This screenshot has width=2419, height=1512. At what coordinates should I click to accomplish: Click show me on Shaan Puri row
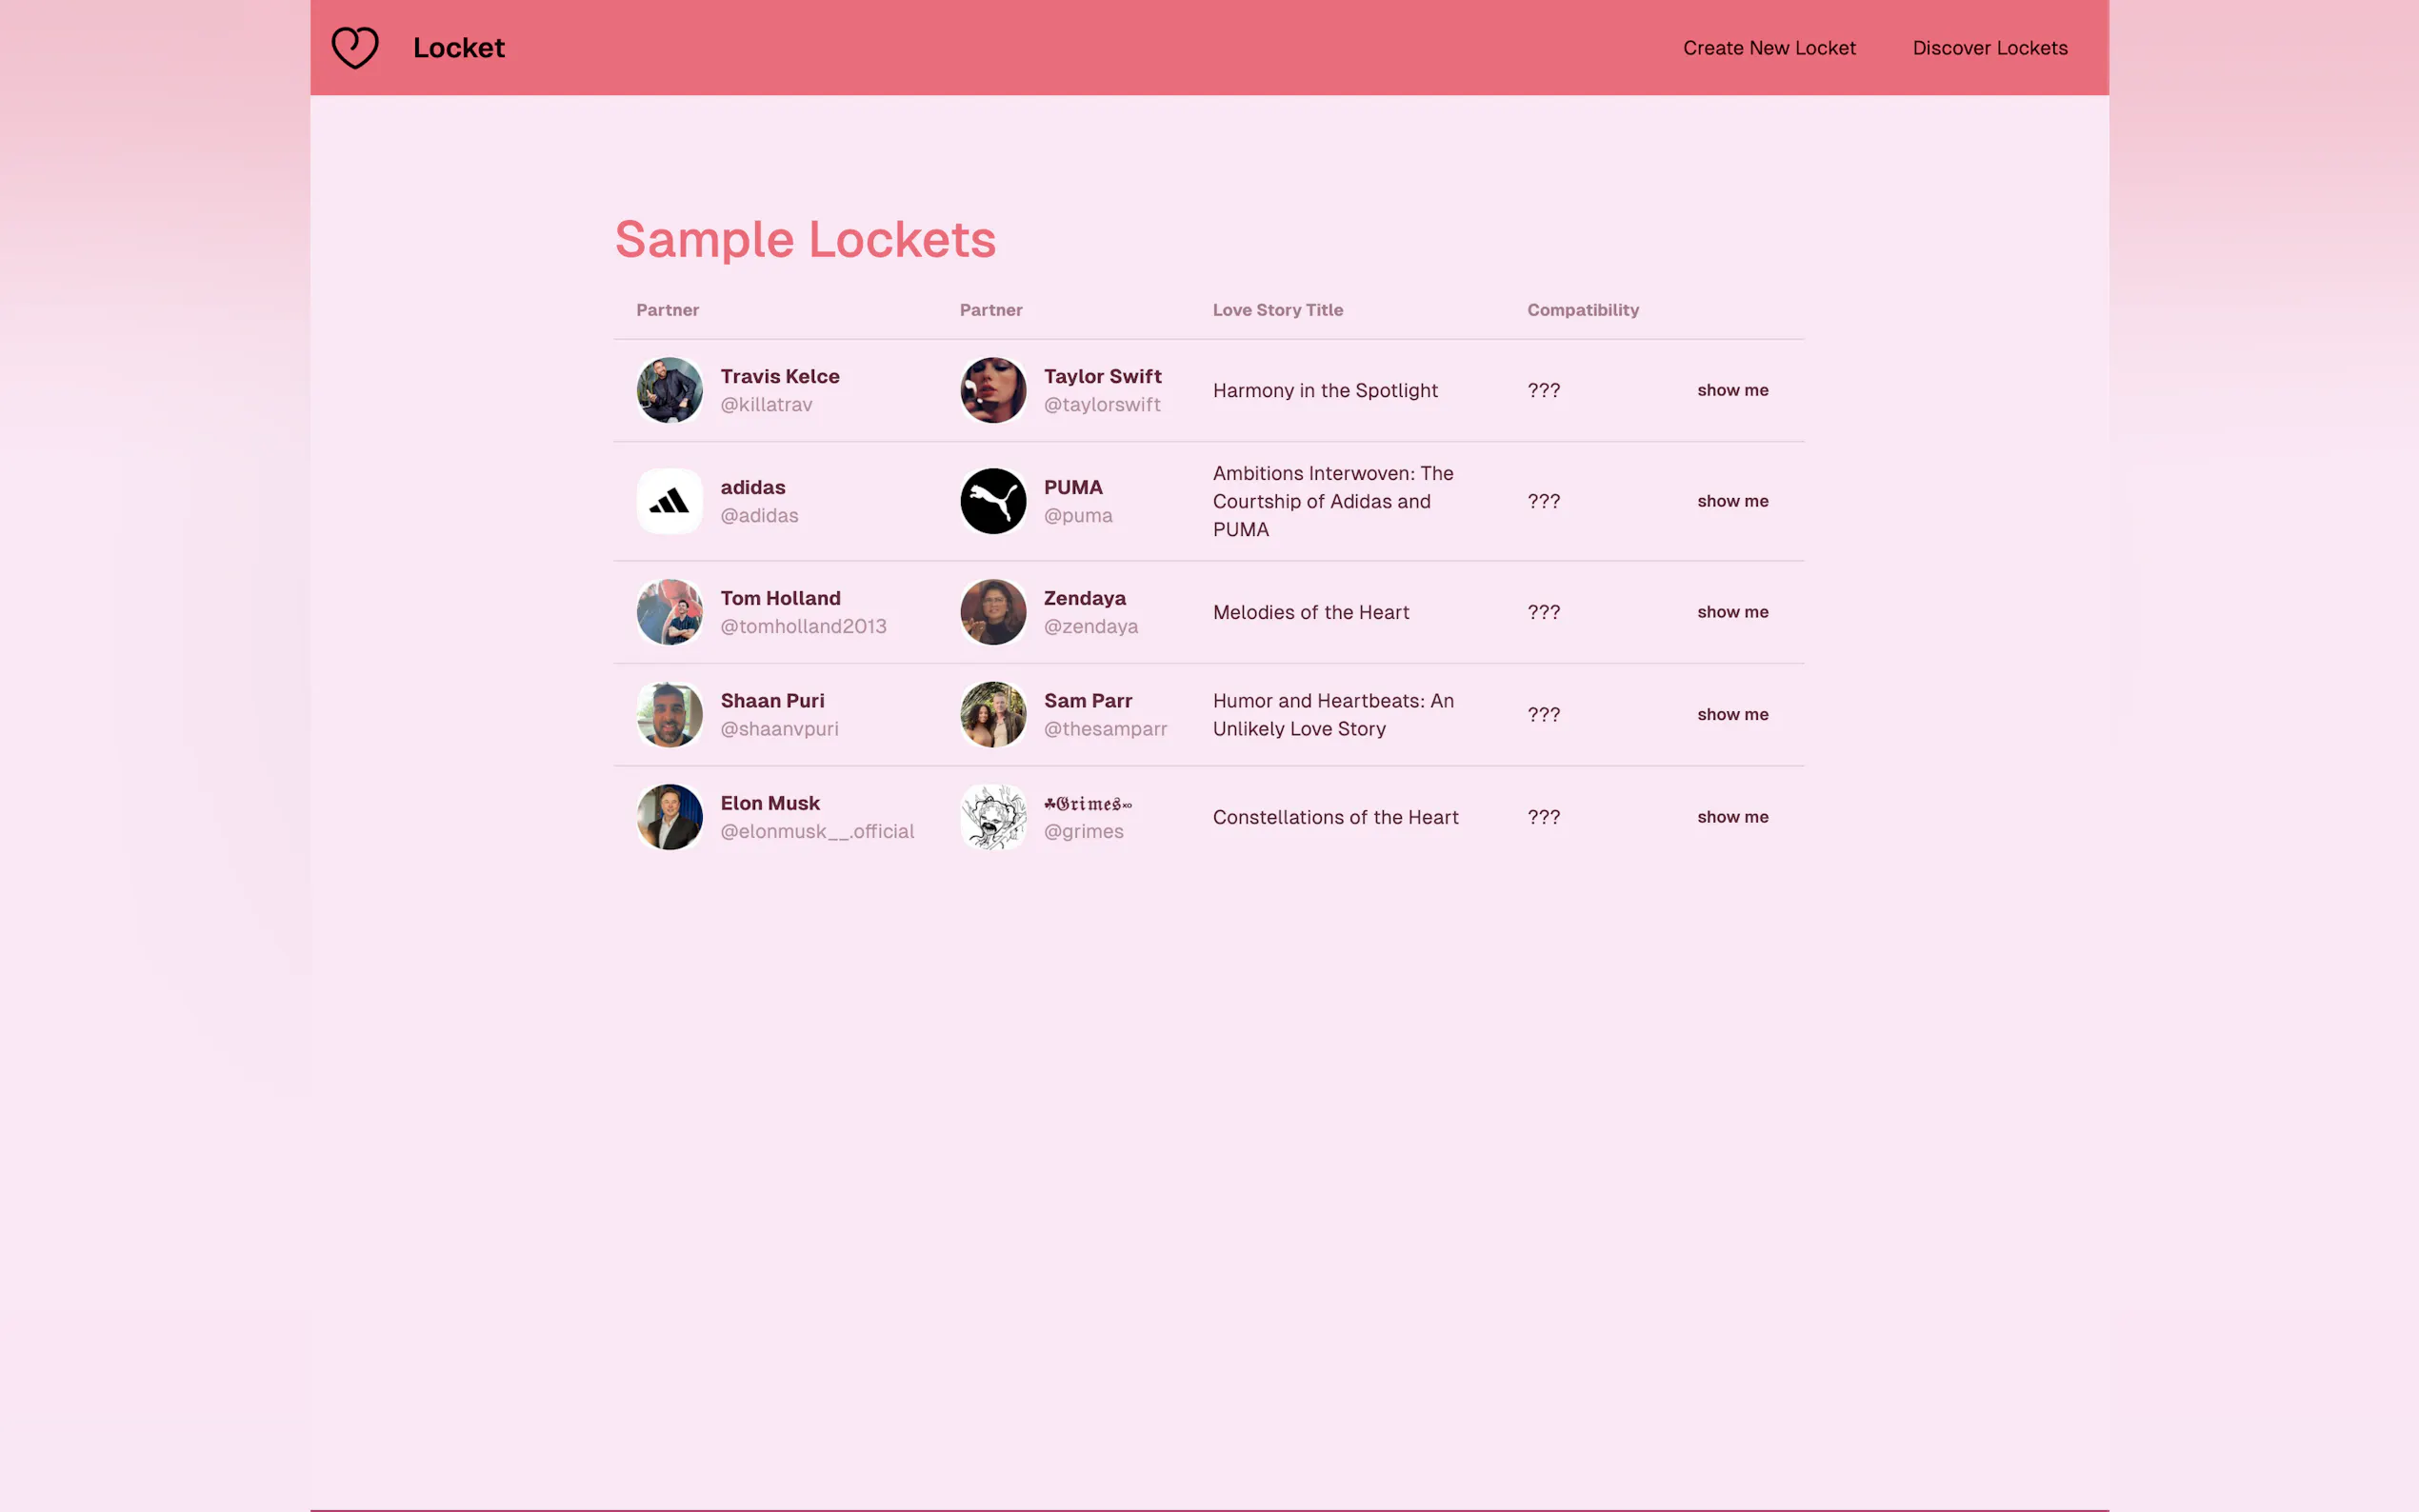click(x=1732, y=714)
